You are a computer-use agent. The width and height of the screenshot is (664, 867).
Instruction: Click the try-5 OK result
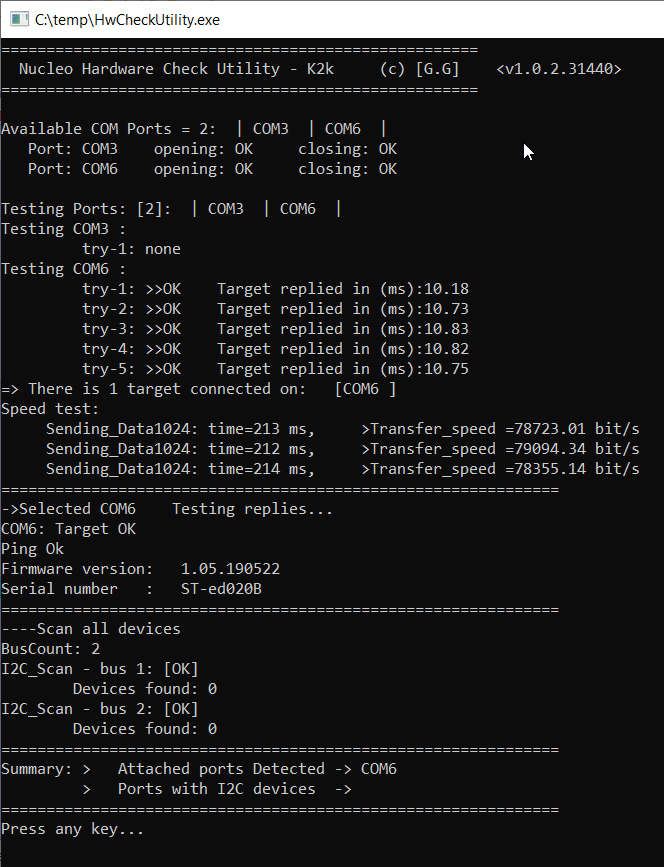pyautogui.click(x=163, y=369)
